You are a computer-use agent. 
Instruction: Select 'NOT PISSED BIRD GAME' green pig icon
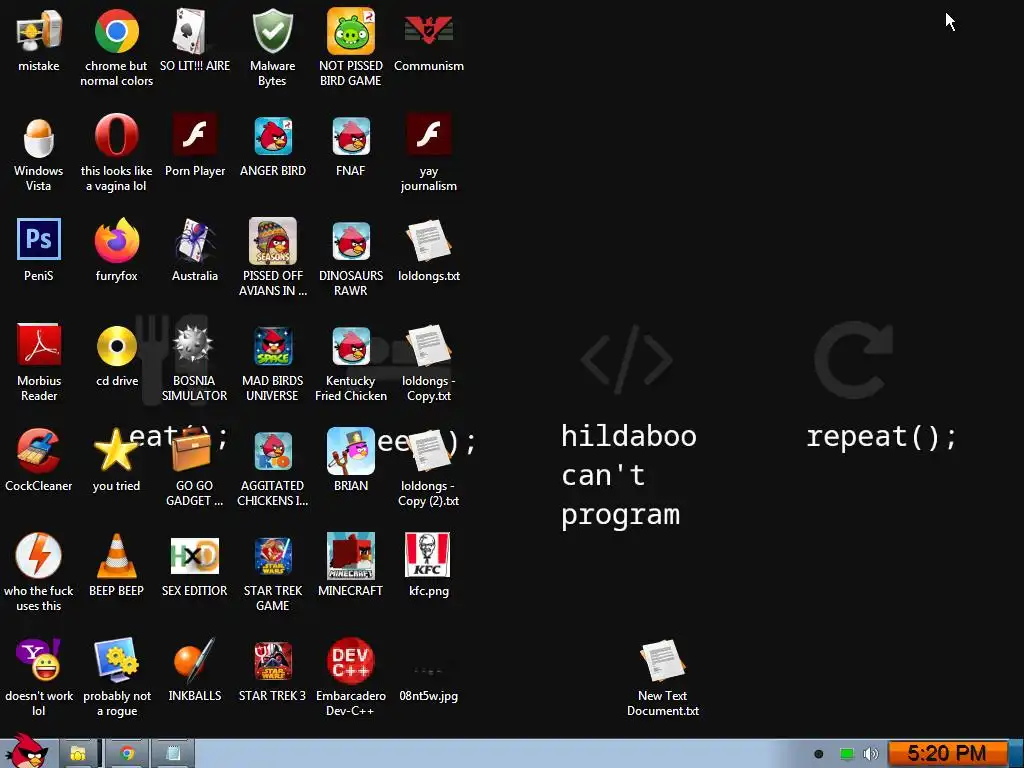tap(351, 31)
